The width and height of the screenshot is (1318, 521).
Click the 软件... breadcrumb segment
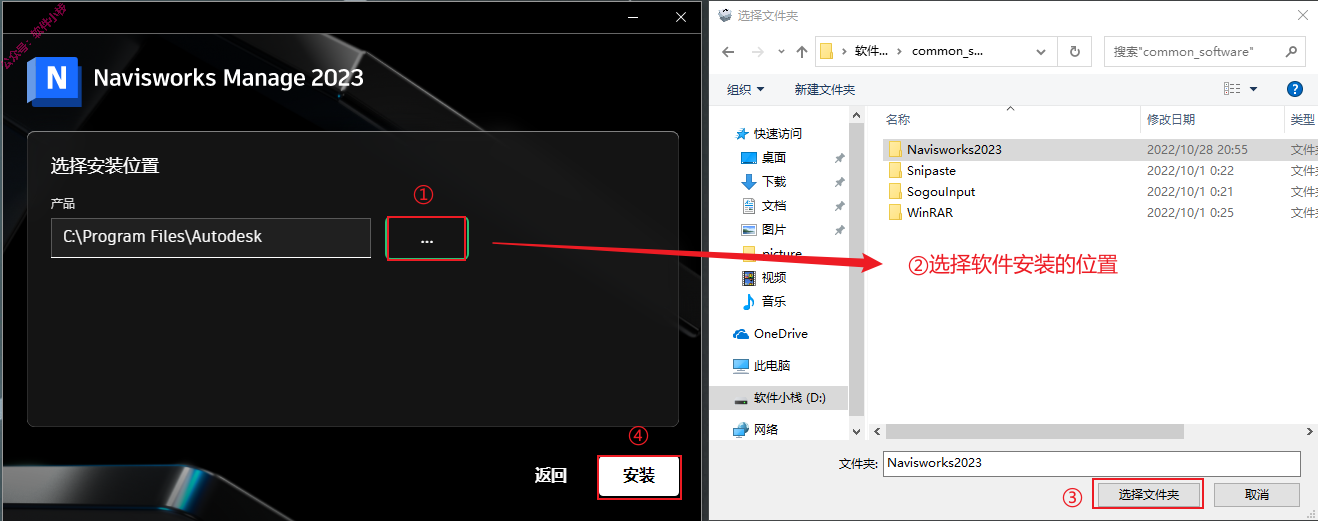tap(871, 51)
